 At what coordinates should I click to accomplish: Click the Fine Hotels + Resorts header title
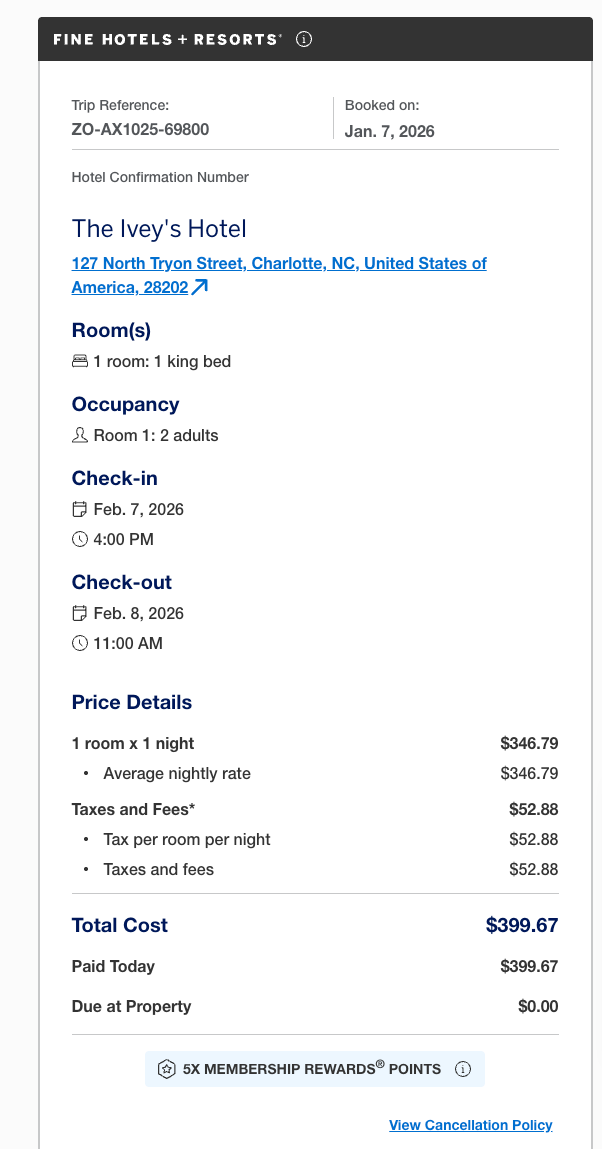tap(167, 40)
